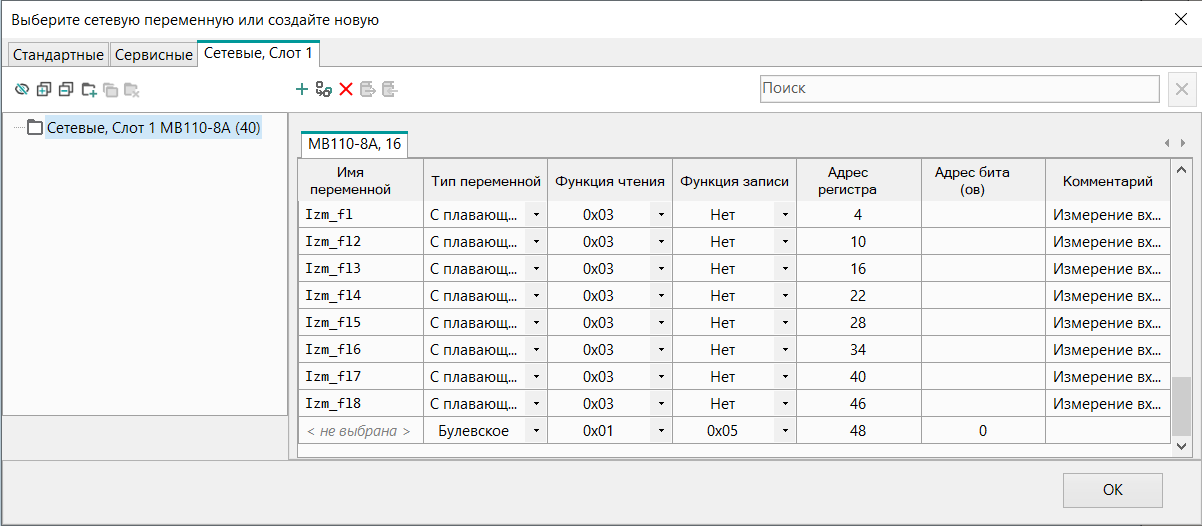1202x526 pixels.
Task: Click the expand all tree nodes icon
Action: click(x=44, y=90)
